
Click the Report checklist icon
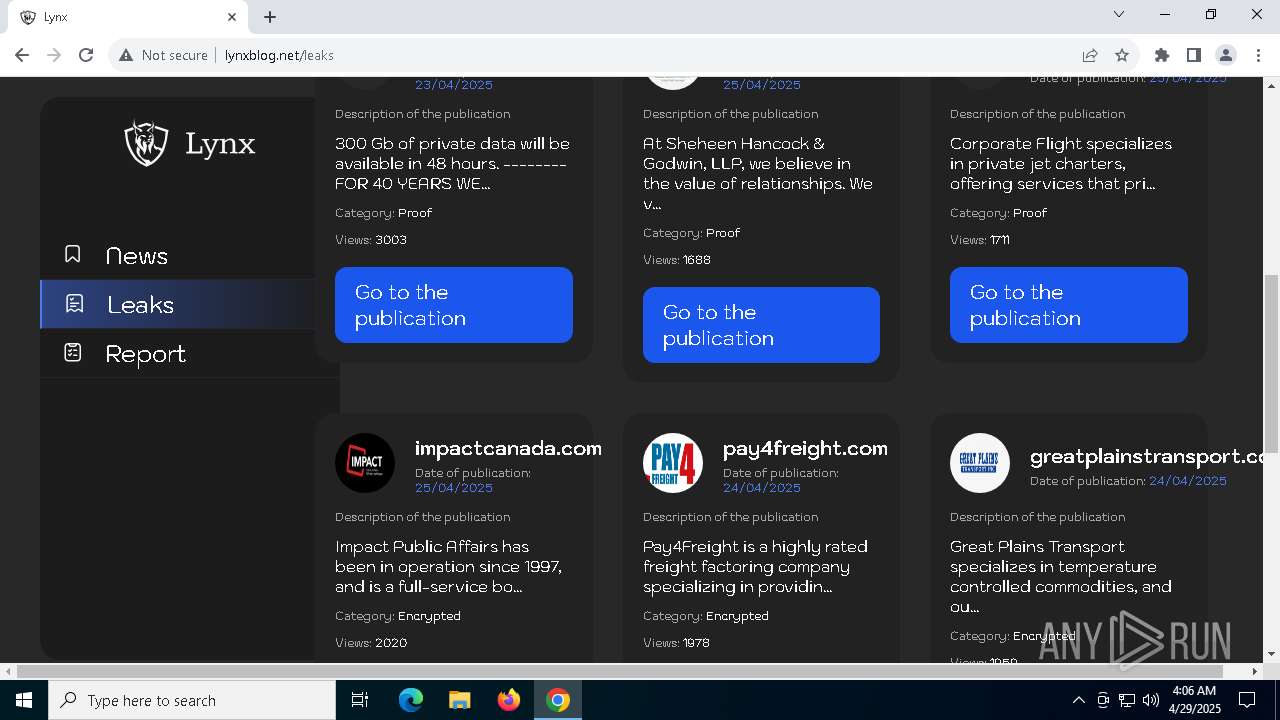(72, 352)
